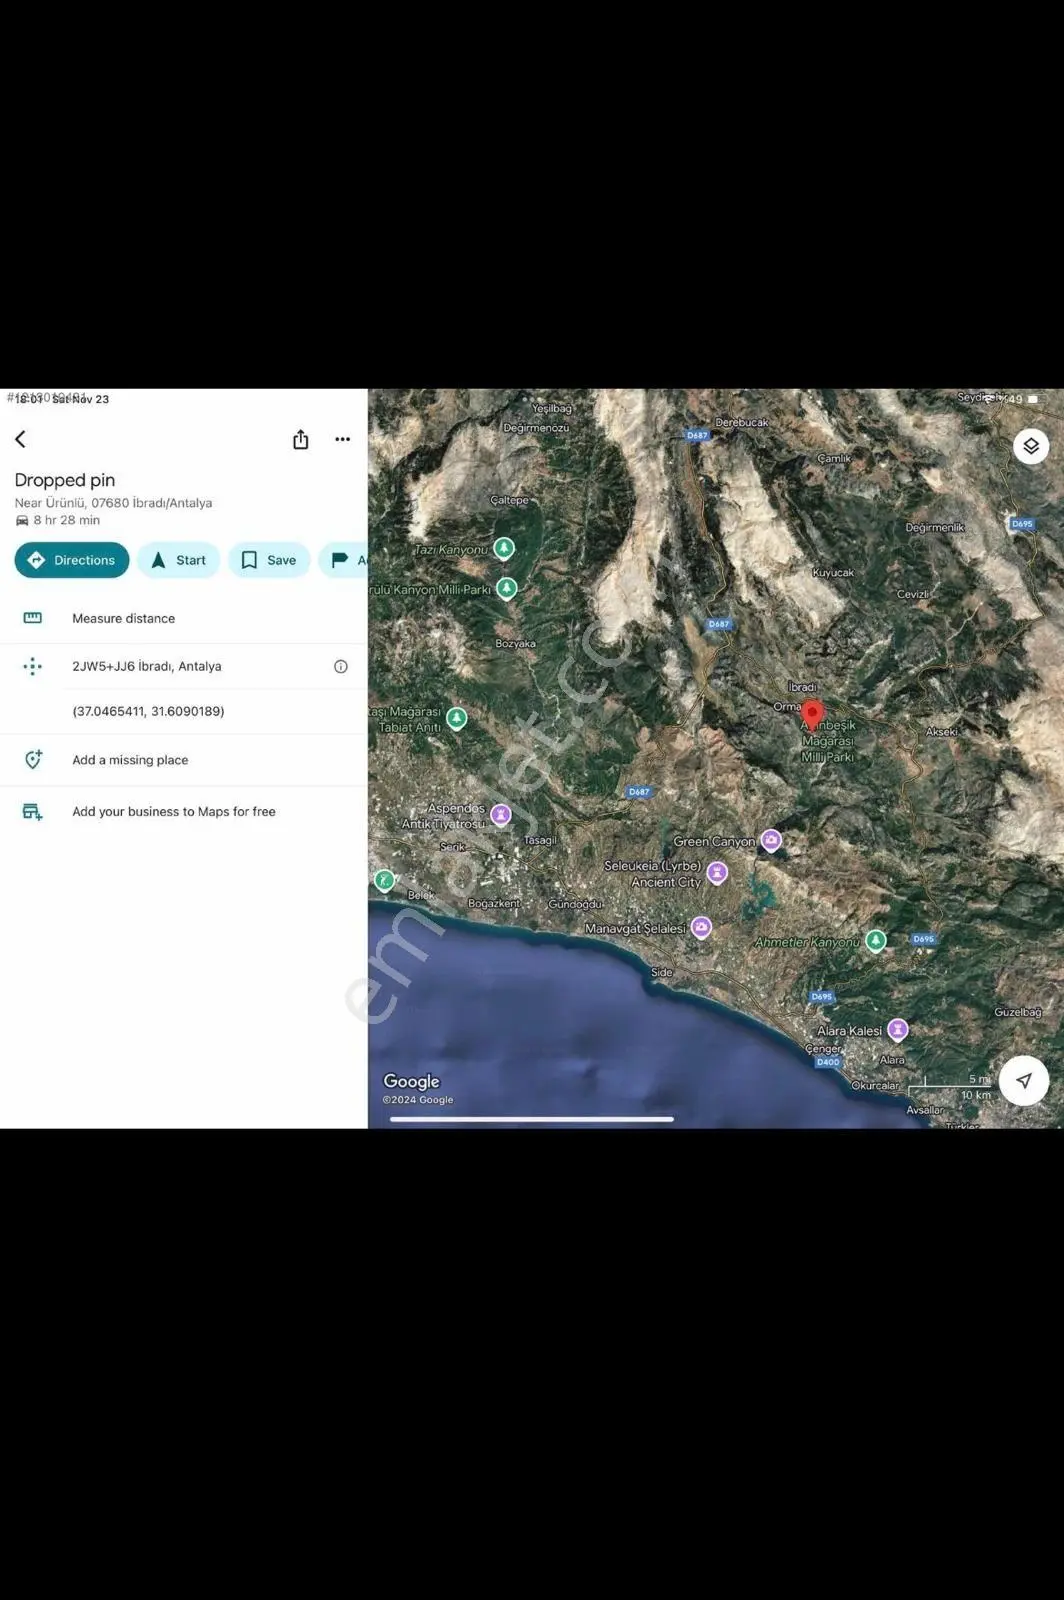Viewport: 1064px width, 1600px height.
Task: Go back with the left arrow
Action: coord(20,439)
